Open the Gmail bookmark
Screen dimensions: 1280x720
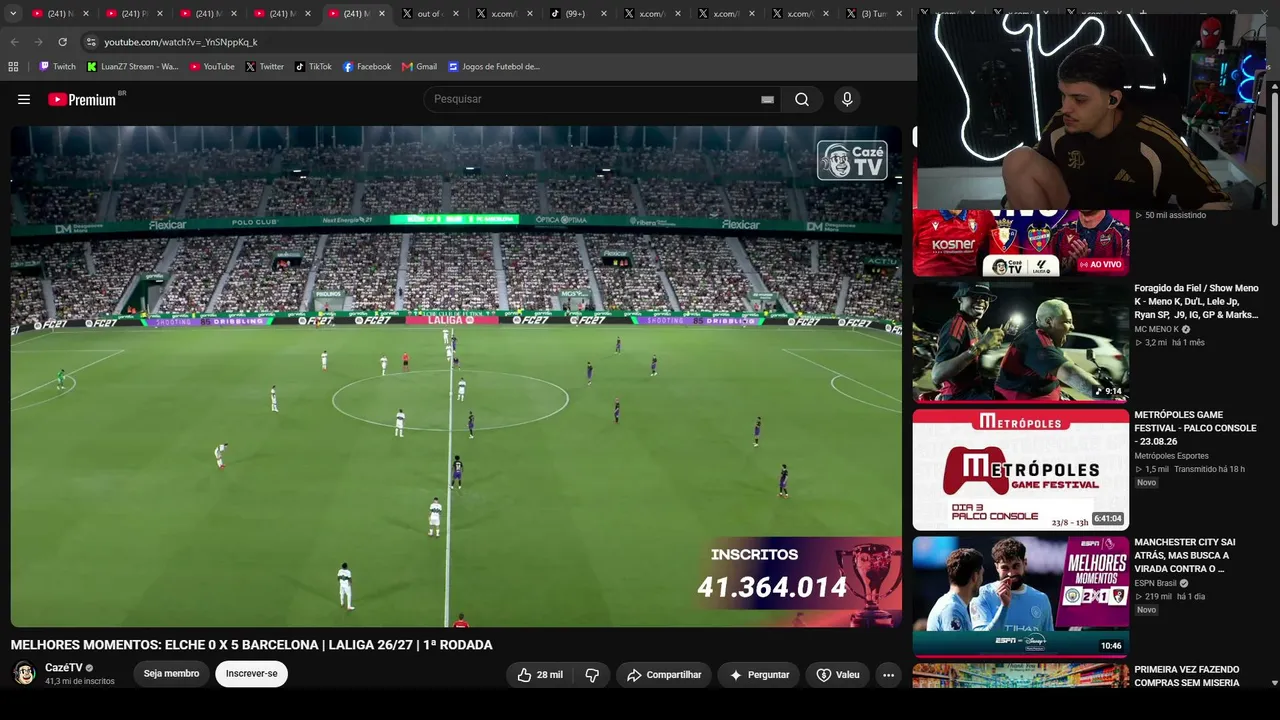click(419, 67)
